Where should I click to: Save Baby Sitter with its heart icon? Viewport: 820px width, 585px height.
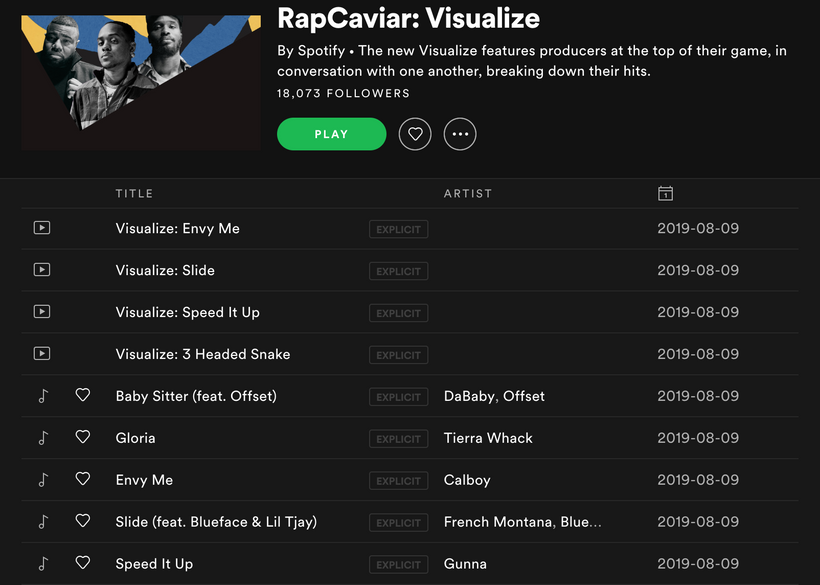tap(83, 395)
